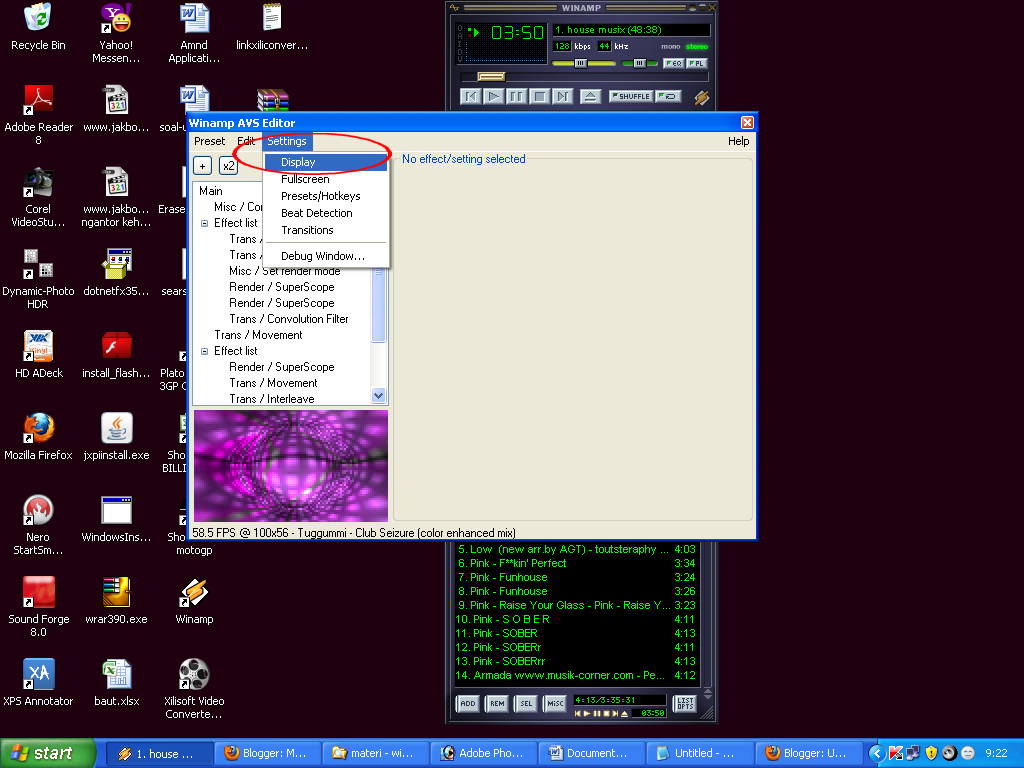Select Main item in AVS tree

(211, 191)
